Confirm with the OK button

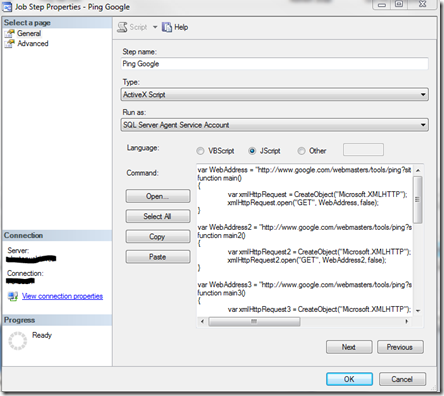(349, 379)
